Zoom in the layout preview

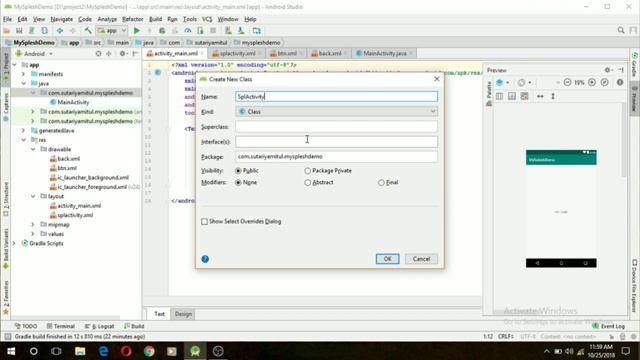pyautogui.click(x=592, y=82)
